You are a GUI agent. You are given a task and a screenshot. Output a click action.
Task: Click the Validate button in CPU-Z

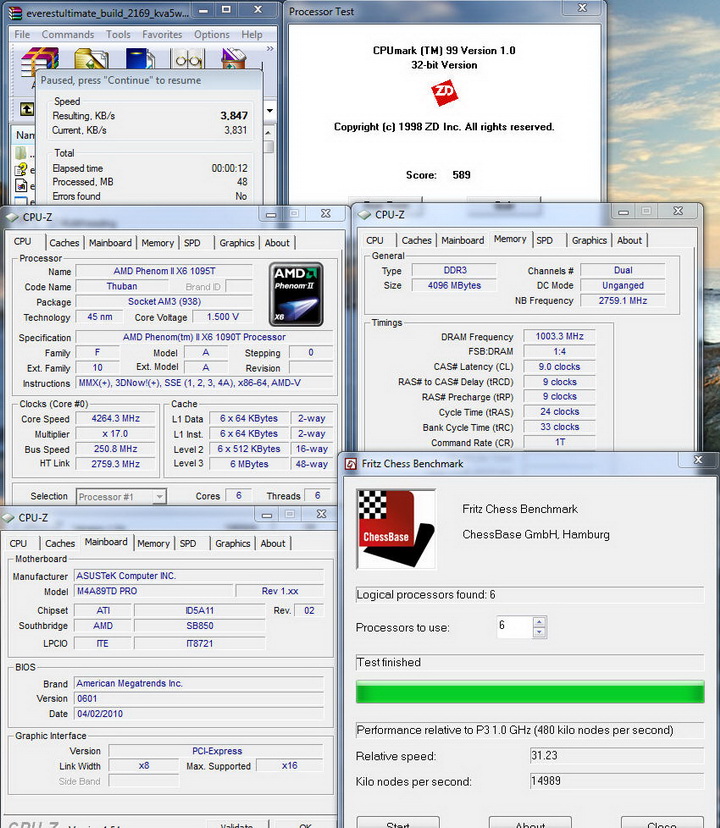click(237, 824)
